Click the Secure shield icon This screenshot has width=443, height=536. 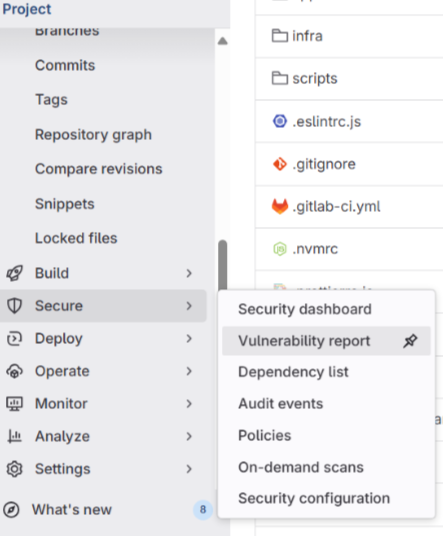(14, 306)
